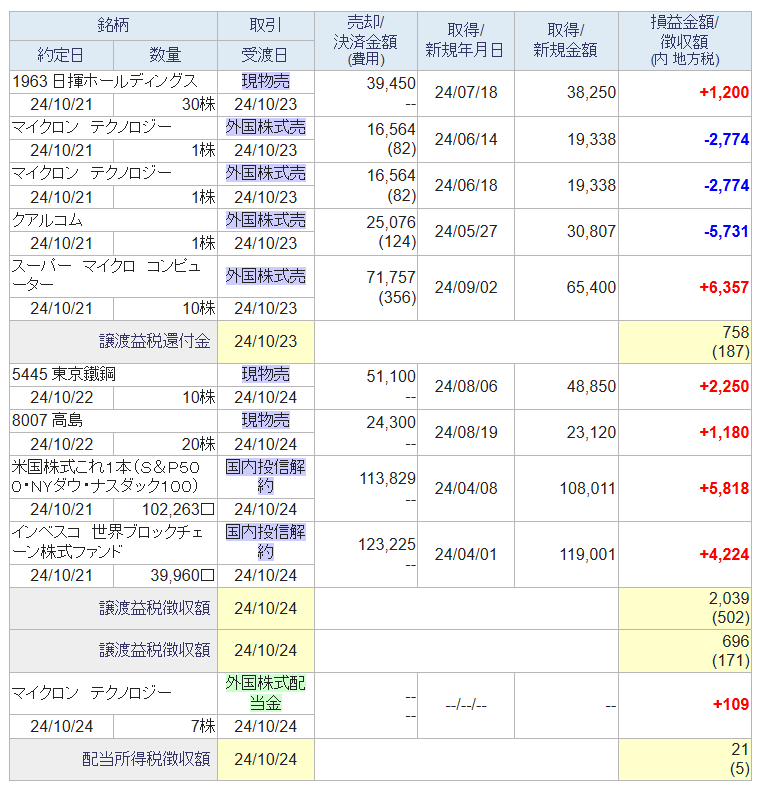Click the 取得/新規年月日 column header
The image size is (762, 794).
465,41
